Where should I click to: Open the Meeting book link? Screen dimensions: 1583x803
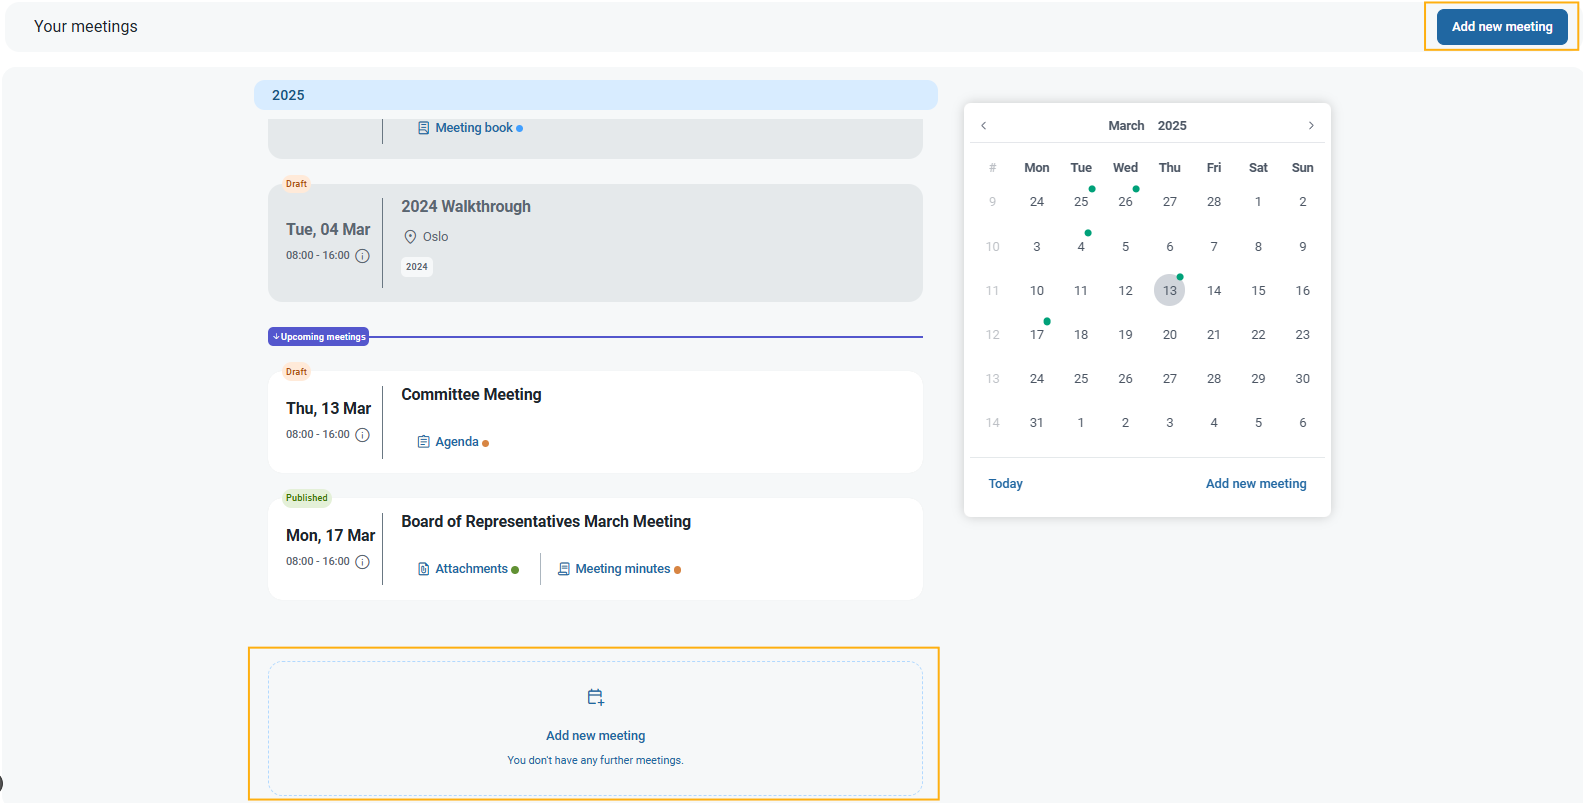(x=474, y=128)
